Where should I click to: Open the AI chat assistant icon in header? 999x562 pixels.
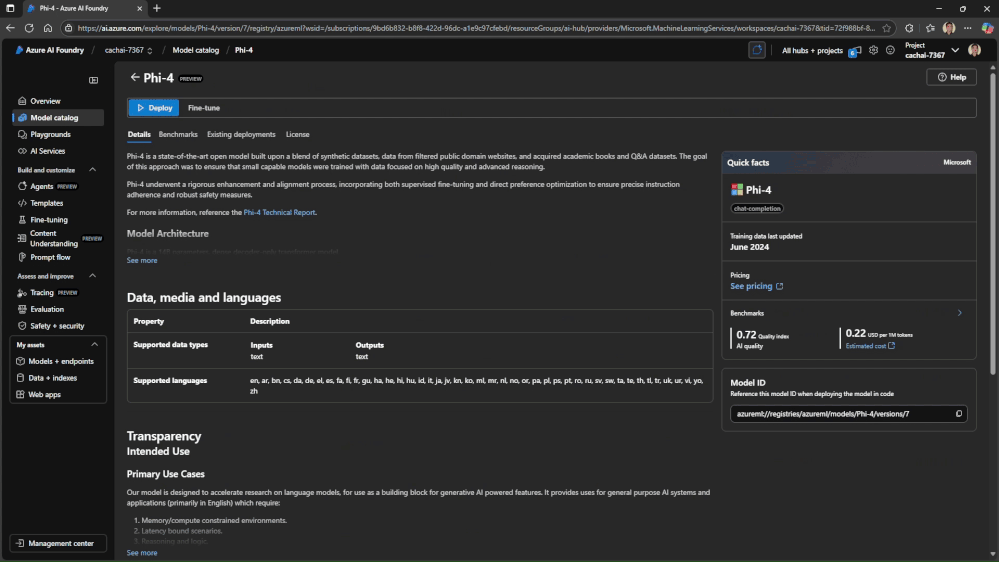point(757,50)
